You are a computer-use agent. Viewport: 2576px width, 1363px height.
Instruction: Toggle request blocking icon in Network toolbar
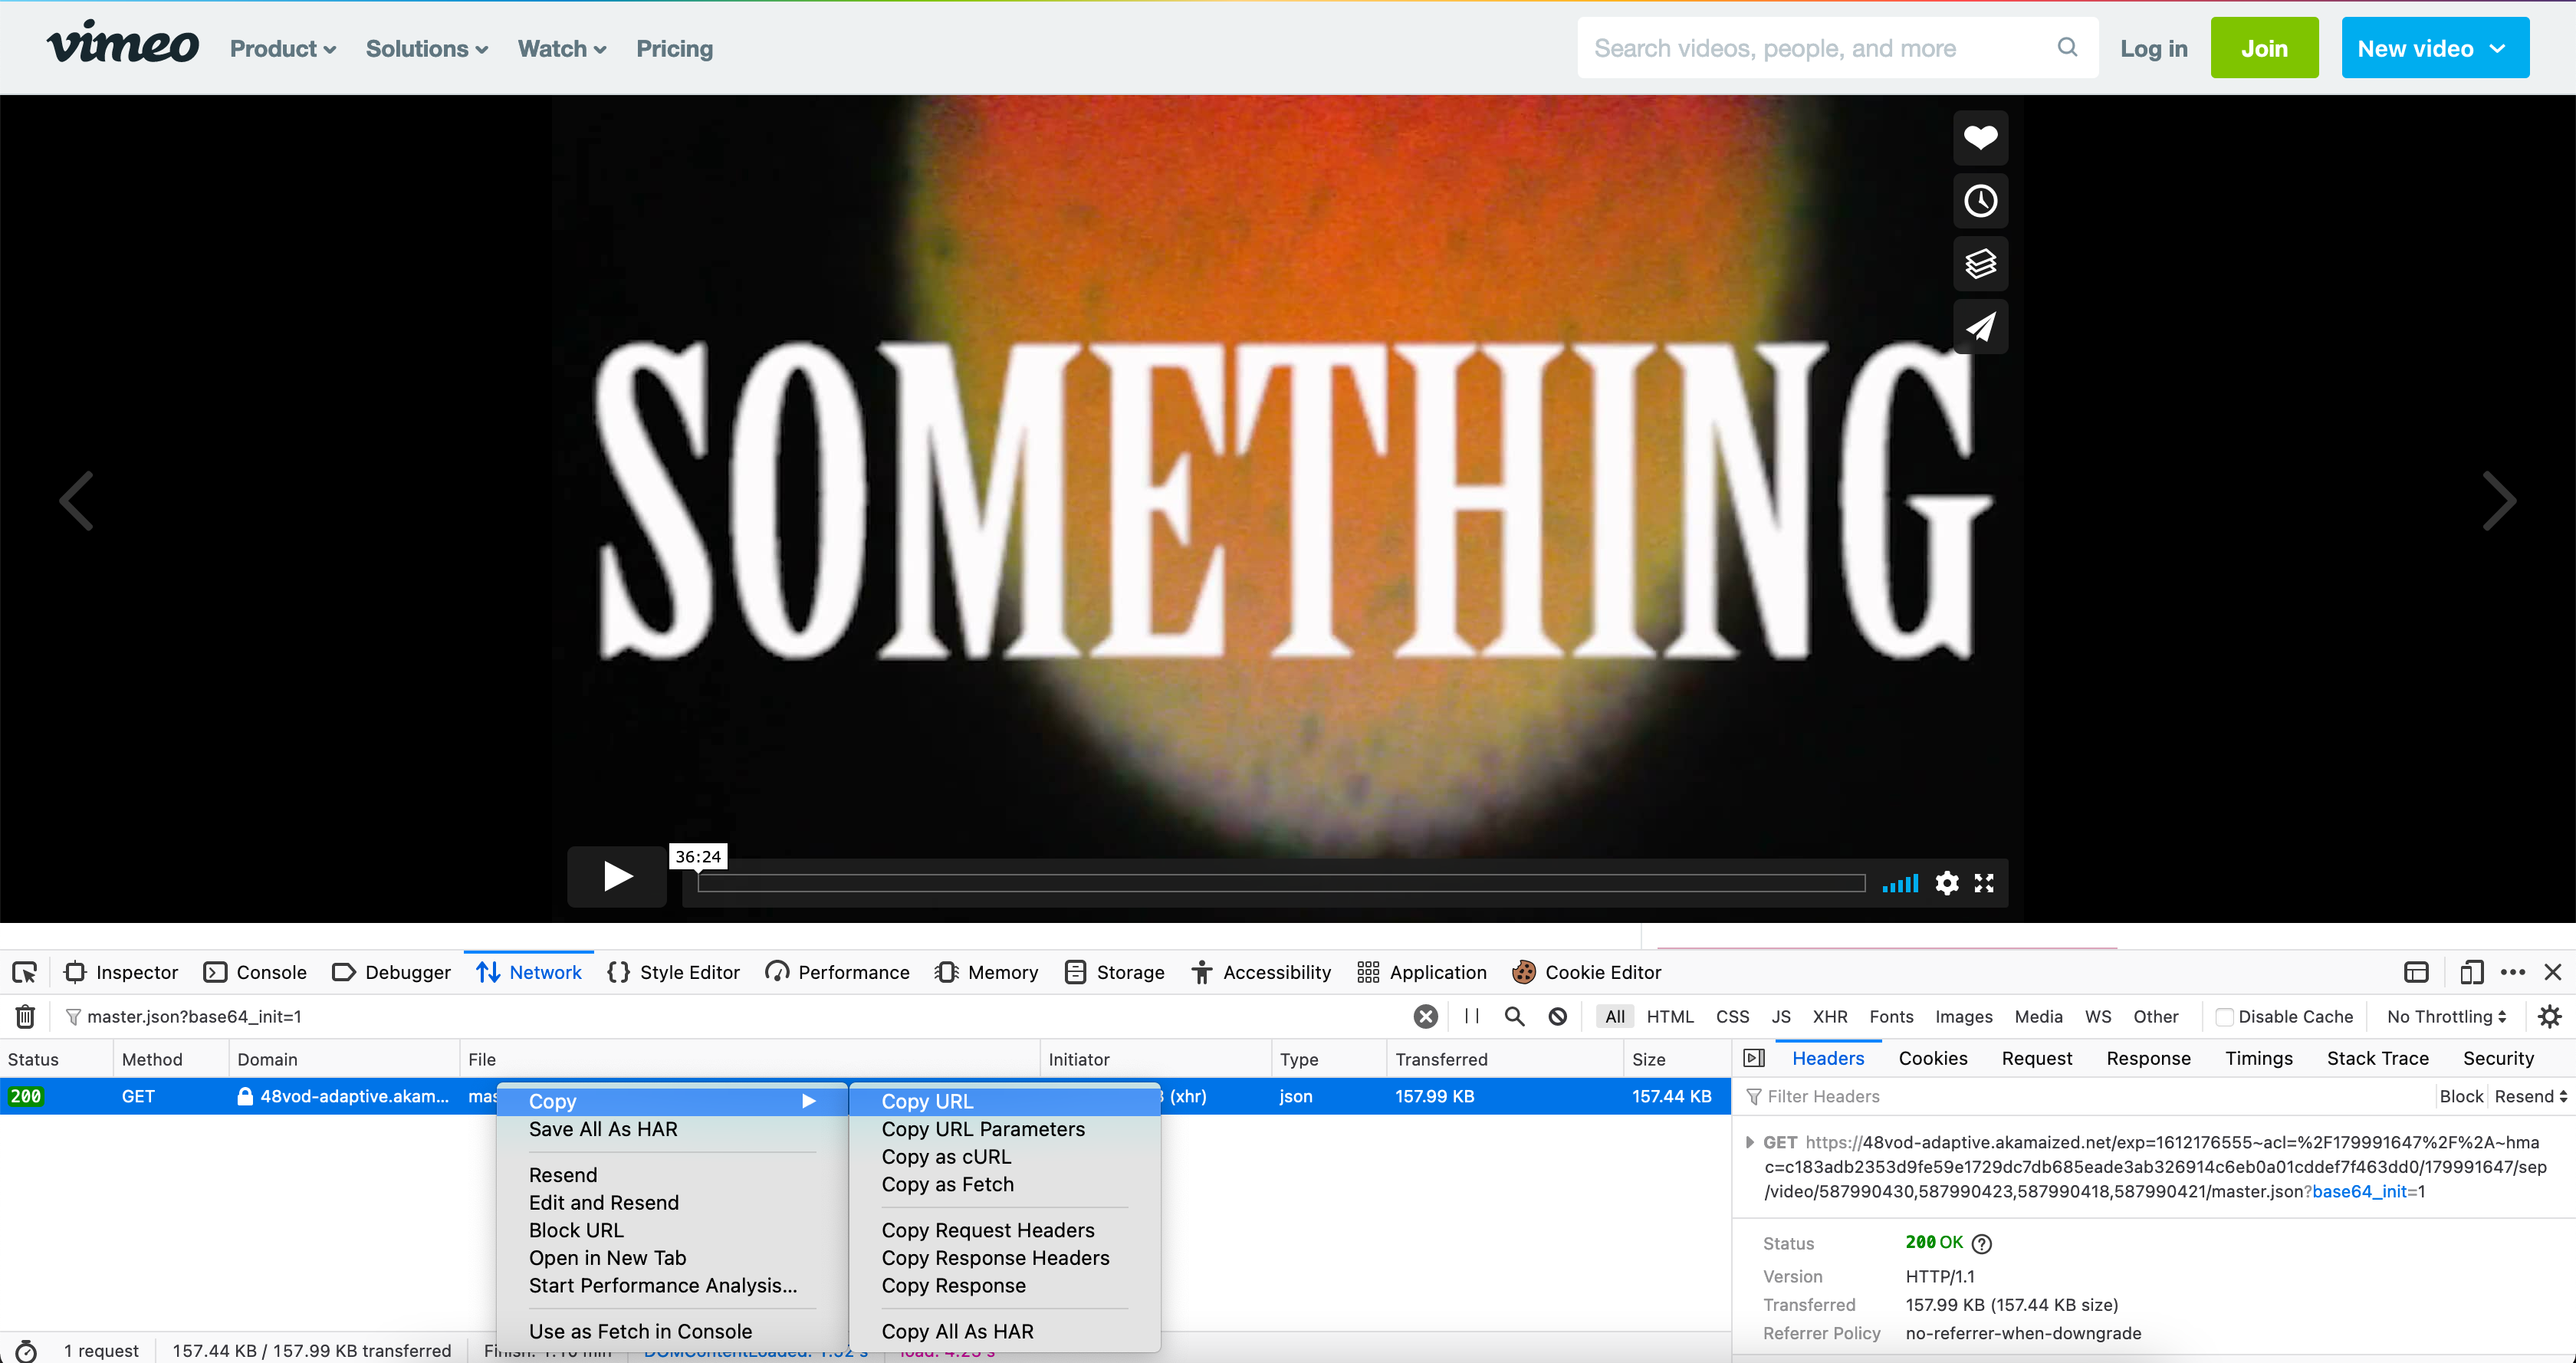1558,1016
